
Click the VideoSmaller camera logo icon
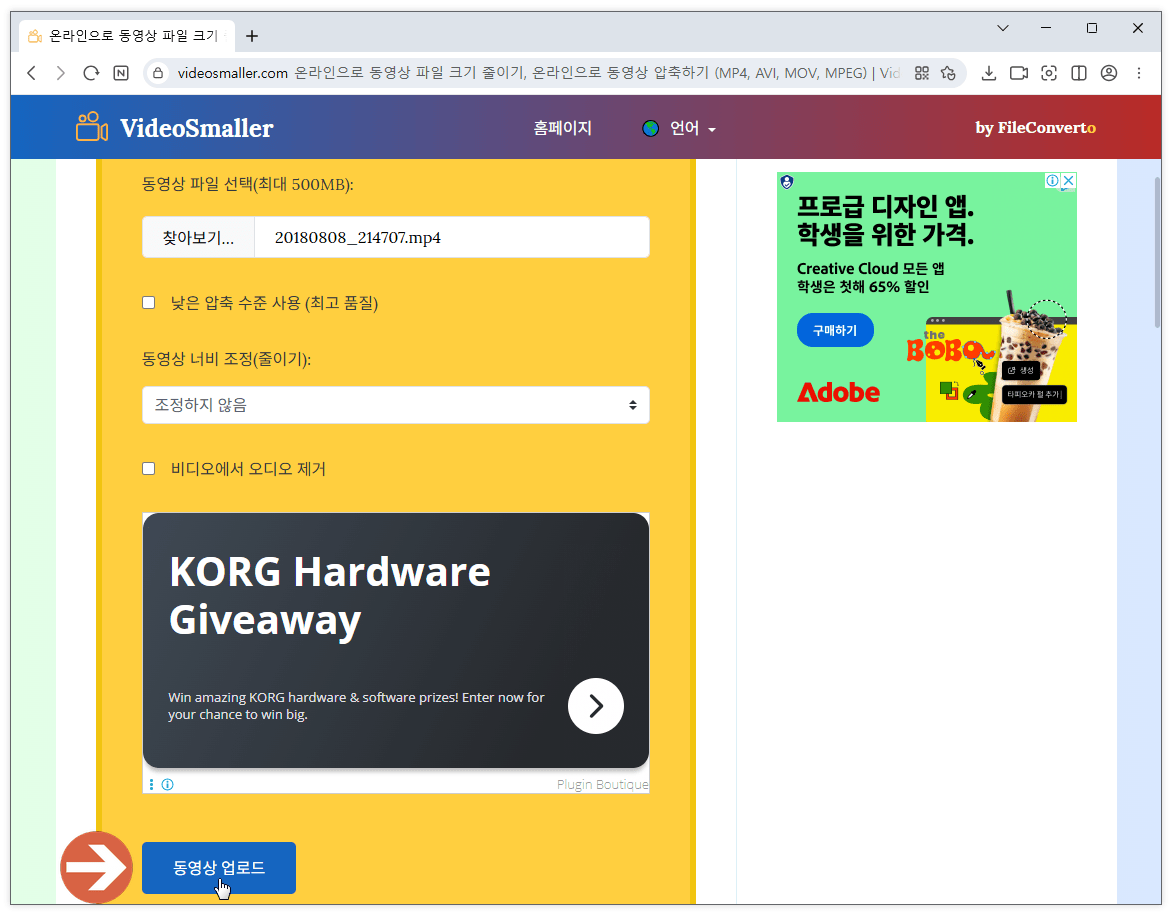pos(92,126)
